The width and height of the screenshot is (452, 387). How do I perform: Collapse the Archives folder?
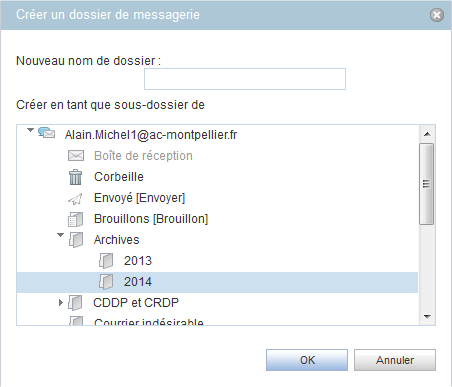pyautogui.click(x=60, y=235)
